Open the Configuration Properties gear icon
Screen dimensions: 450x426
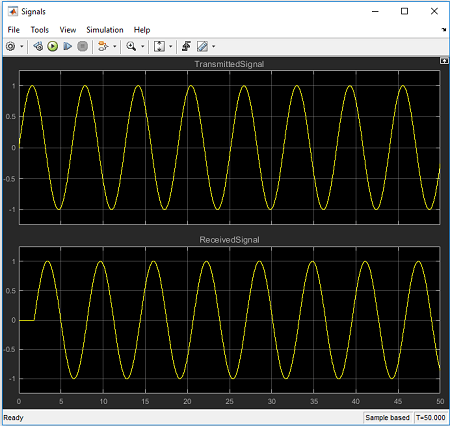tap(11, 46)
